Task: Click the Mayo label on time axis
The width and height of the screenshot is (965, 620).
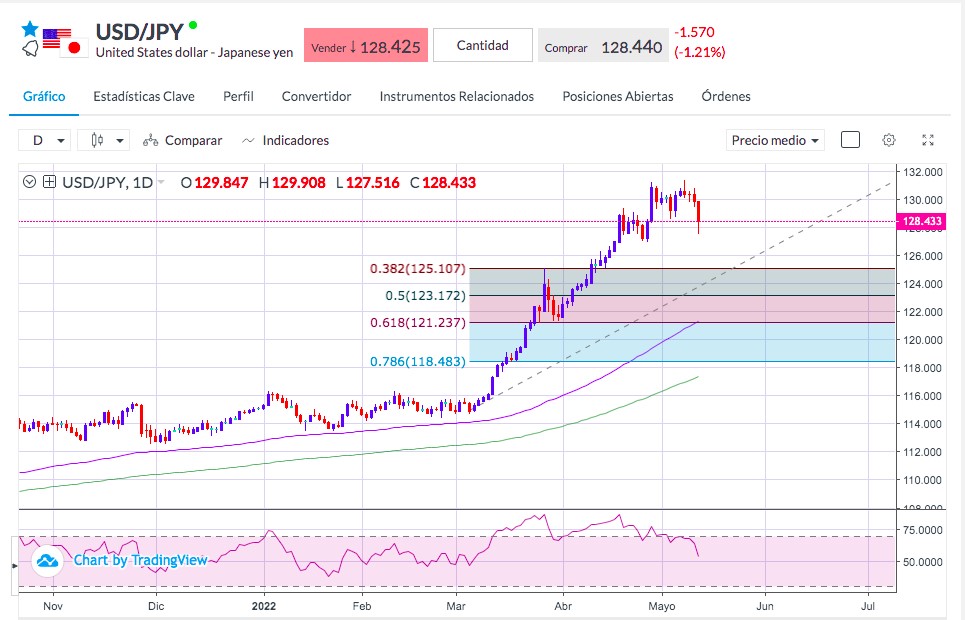Action: pos(662,606)
